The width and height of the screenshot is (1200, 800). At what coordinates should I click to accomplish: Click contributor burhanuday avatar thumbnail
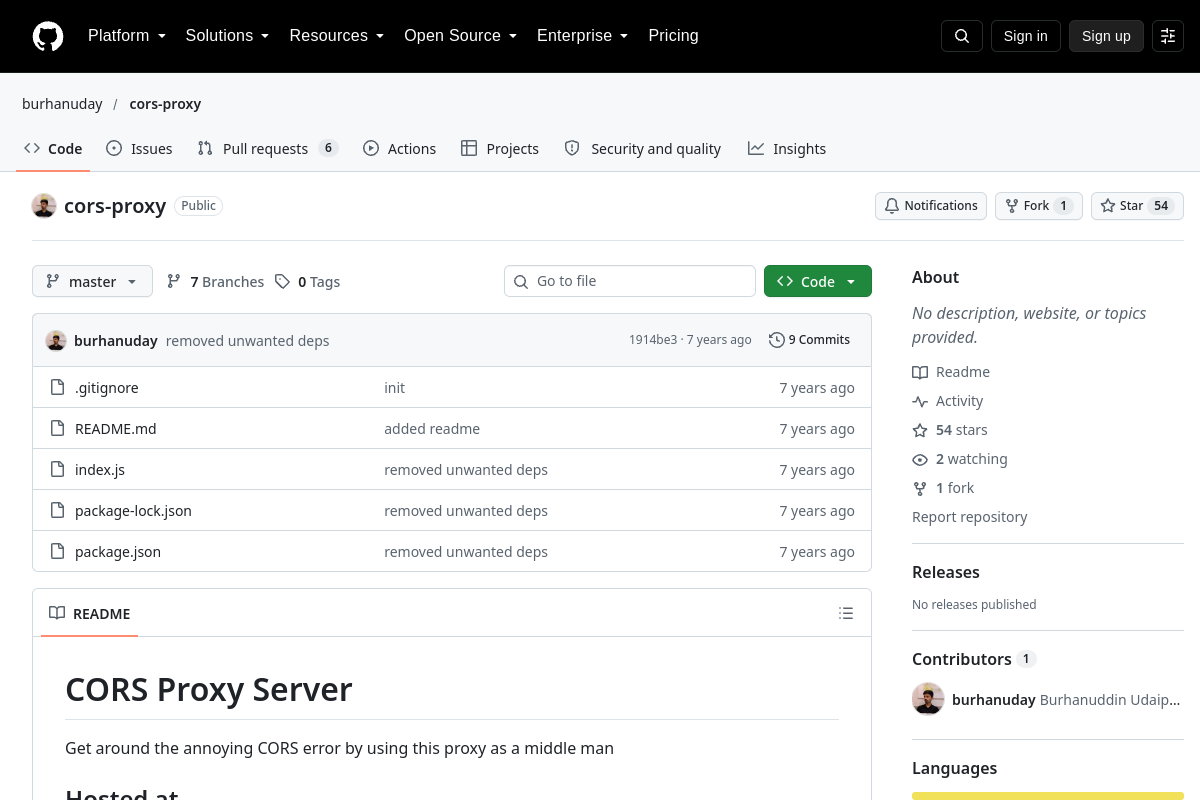pyautogui.click(x=928, y=699)
